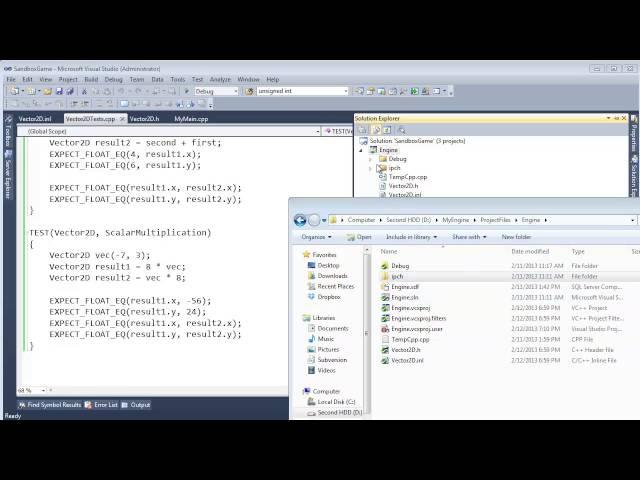Open the Error List pane
This screenshot has width=640, height=480.
tap(101, 404)
